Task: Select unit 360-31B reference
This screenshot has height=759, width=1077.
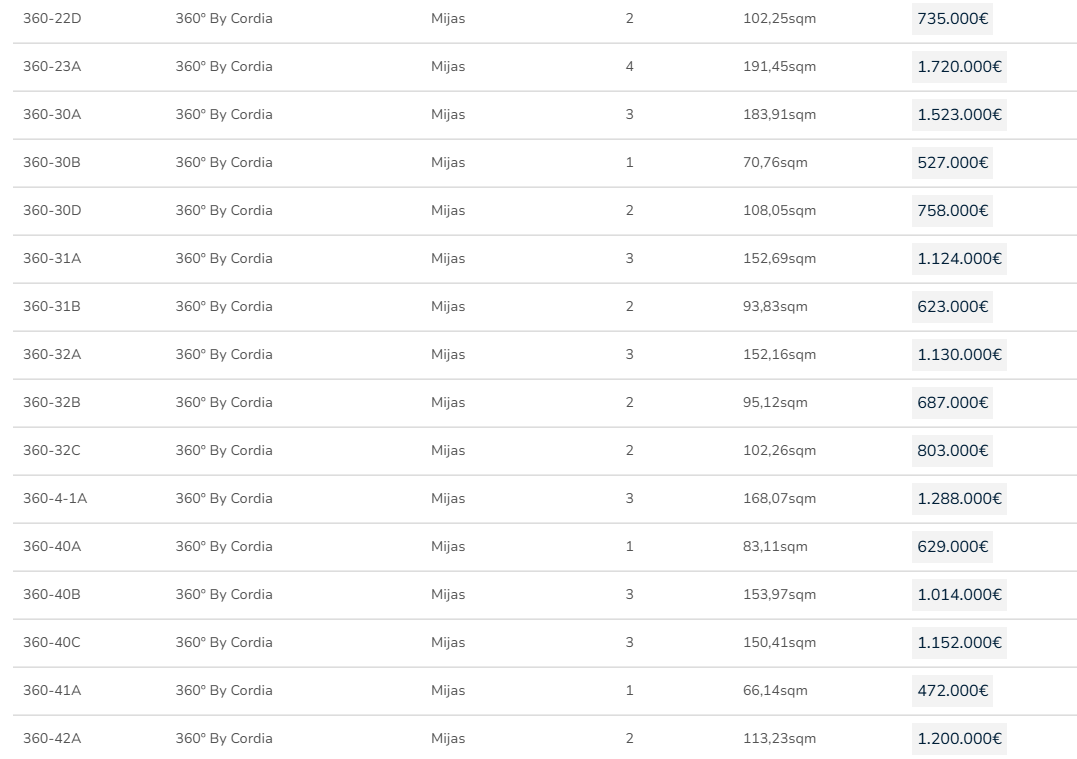Action: coord(52,307)
